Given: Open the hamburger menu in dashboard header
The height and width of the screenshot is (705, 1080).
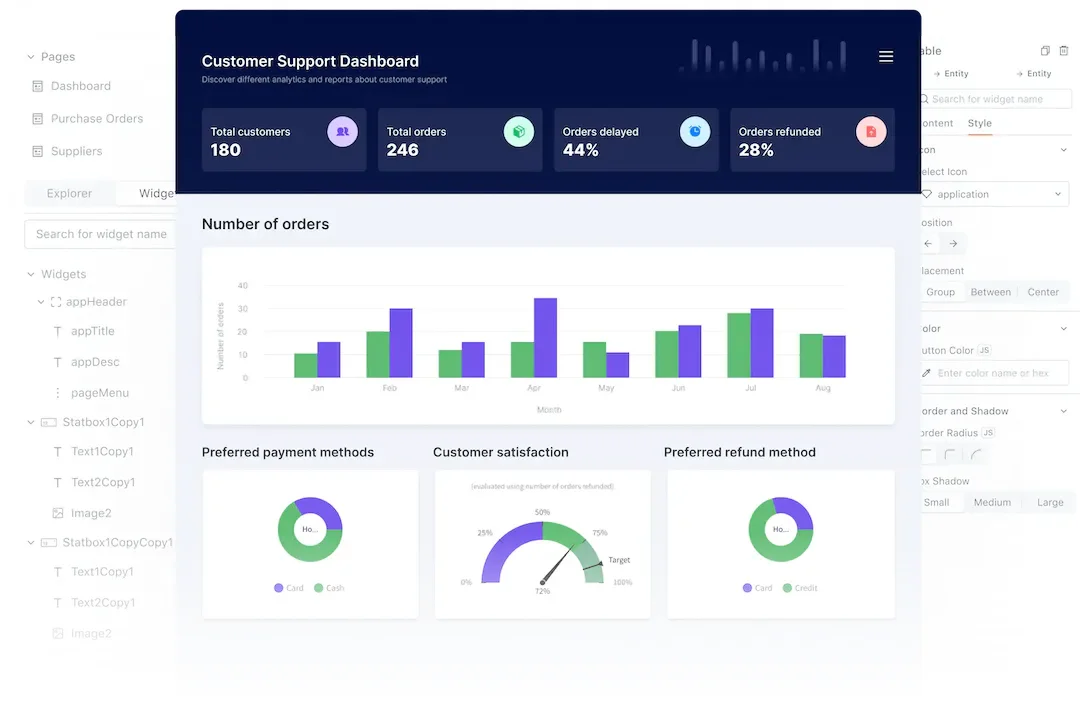Looking at the screenshot, I should point(886,56).
